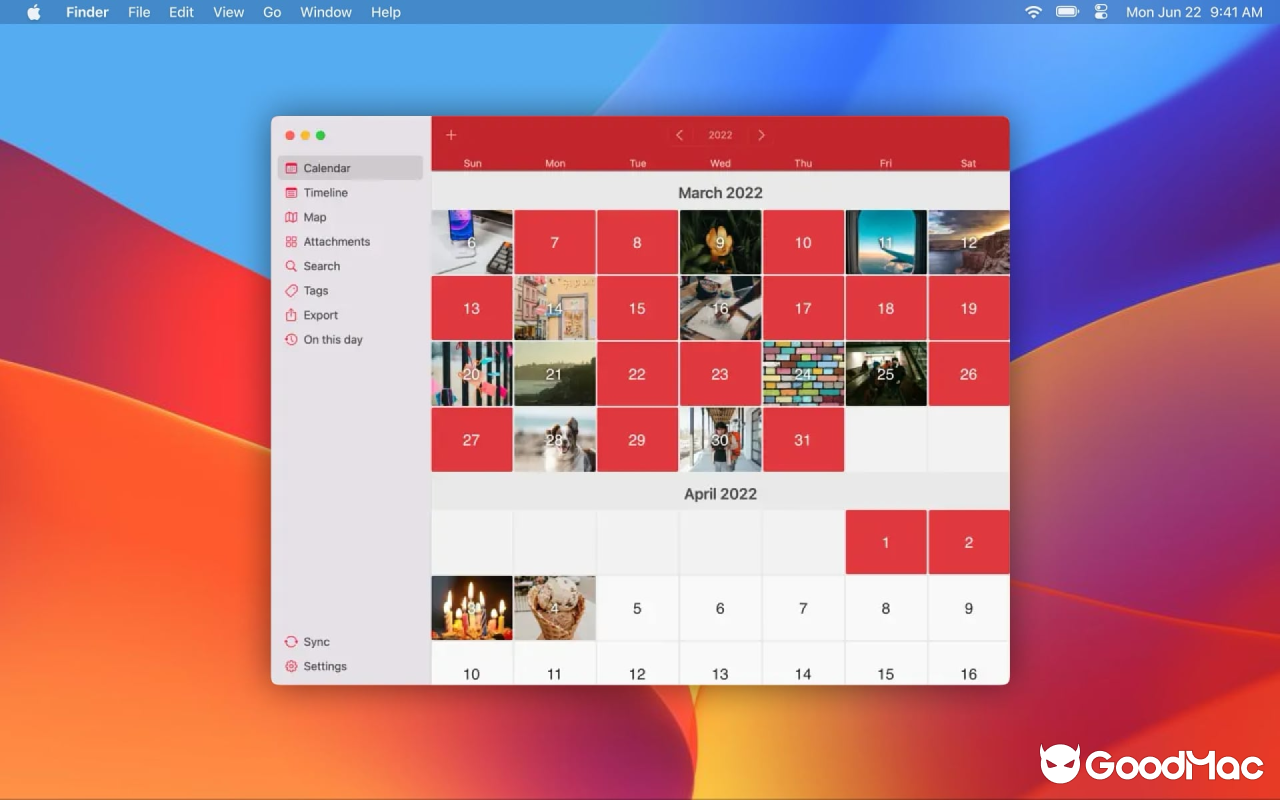1280x800 pixels.
Task: Select the On this day label
Action: coord(333,339)
